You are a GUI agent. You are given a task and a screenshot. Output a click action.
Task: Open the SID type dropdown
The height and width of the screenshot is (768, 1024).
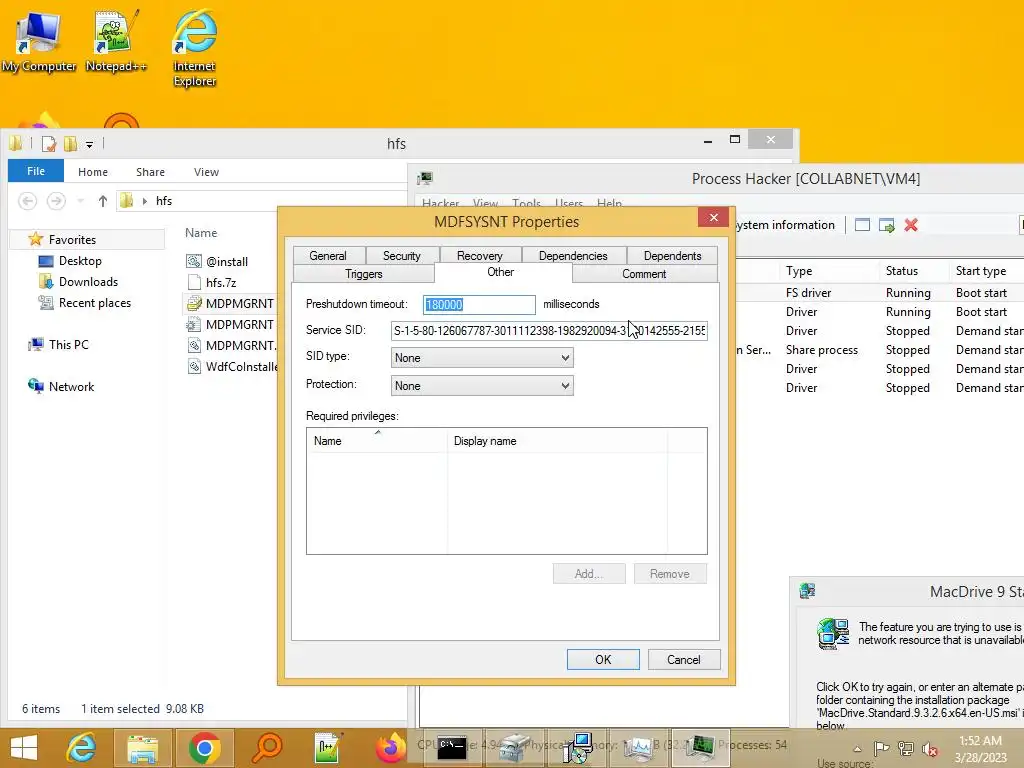coord(482,358)
